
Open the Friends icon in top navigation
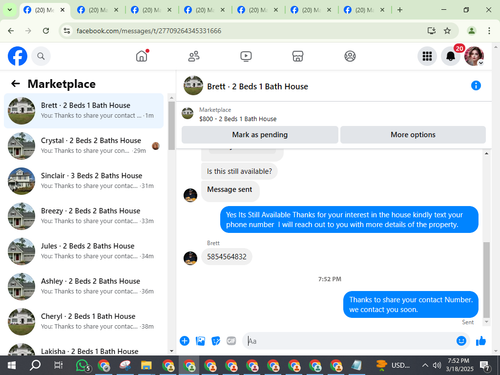pos(194,56)
